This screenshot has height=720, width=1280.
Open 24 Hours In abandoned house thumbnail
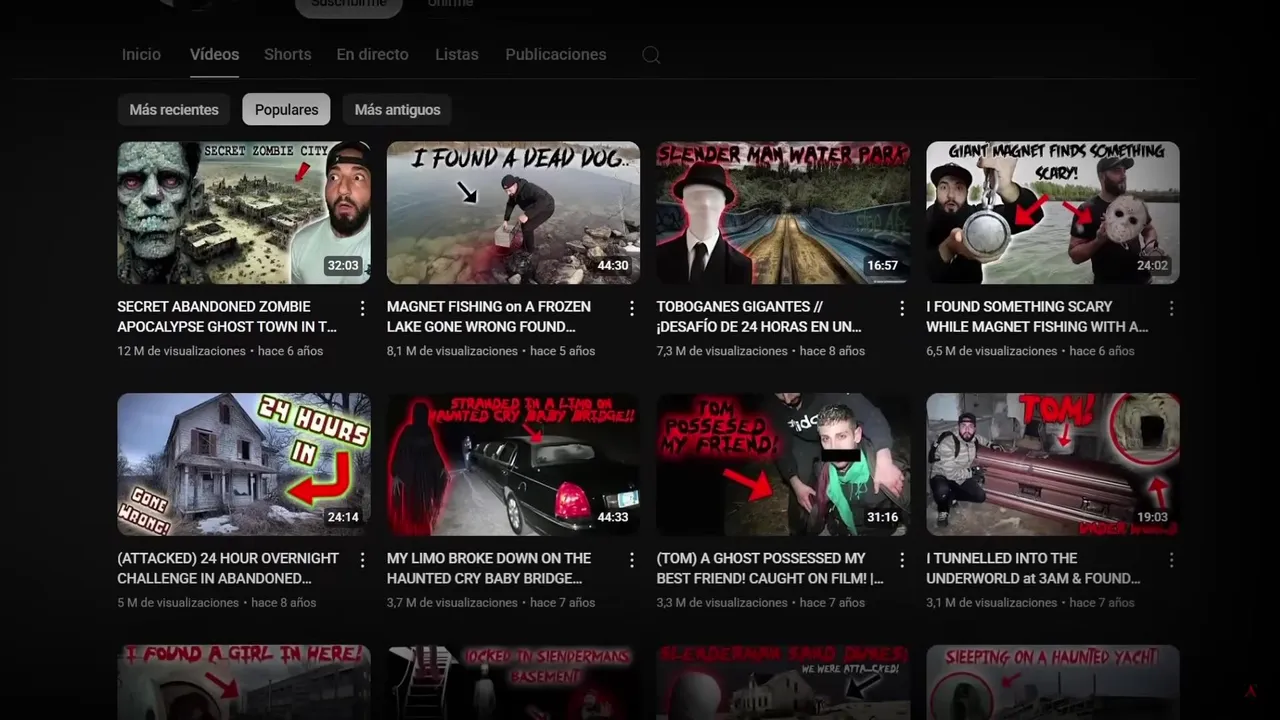(x=244, y=464)
